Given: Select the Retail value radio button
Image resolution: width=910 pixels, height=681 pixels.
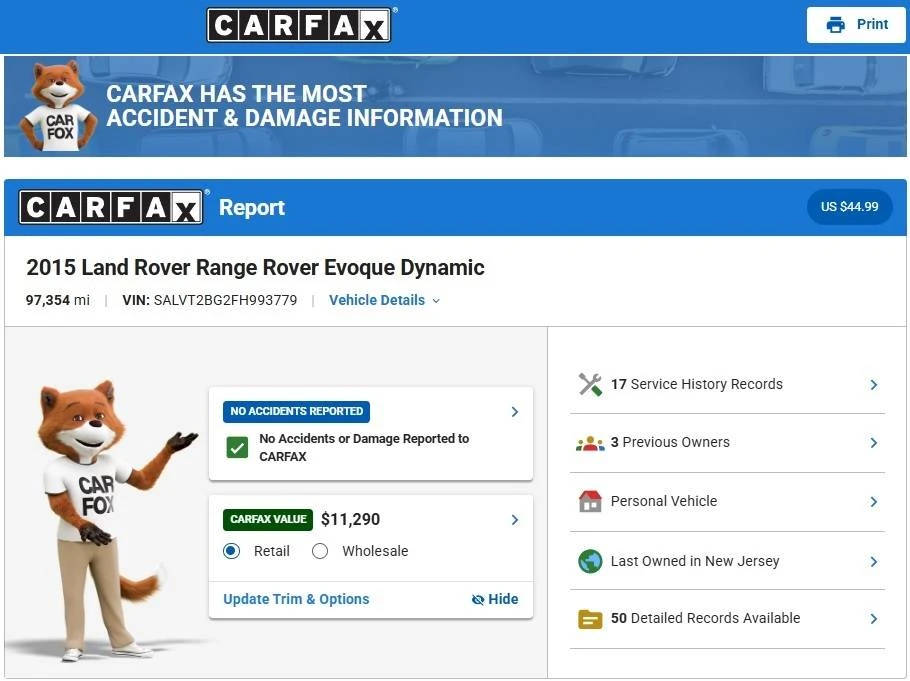Looking at the screenshot, I should [232, 551].
